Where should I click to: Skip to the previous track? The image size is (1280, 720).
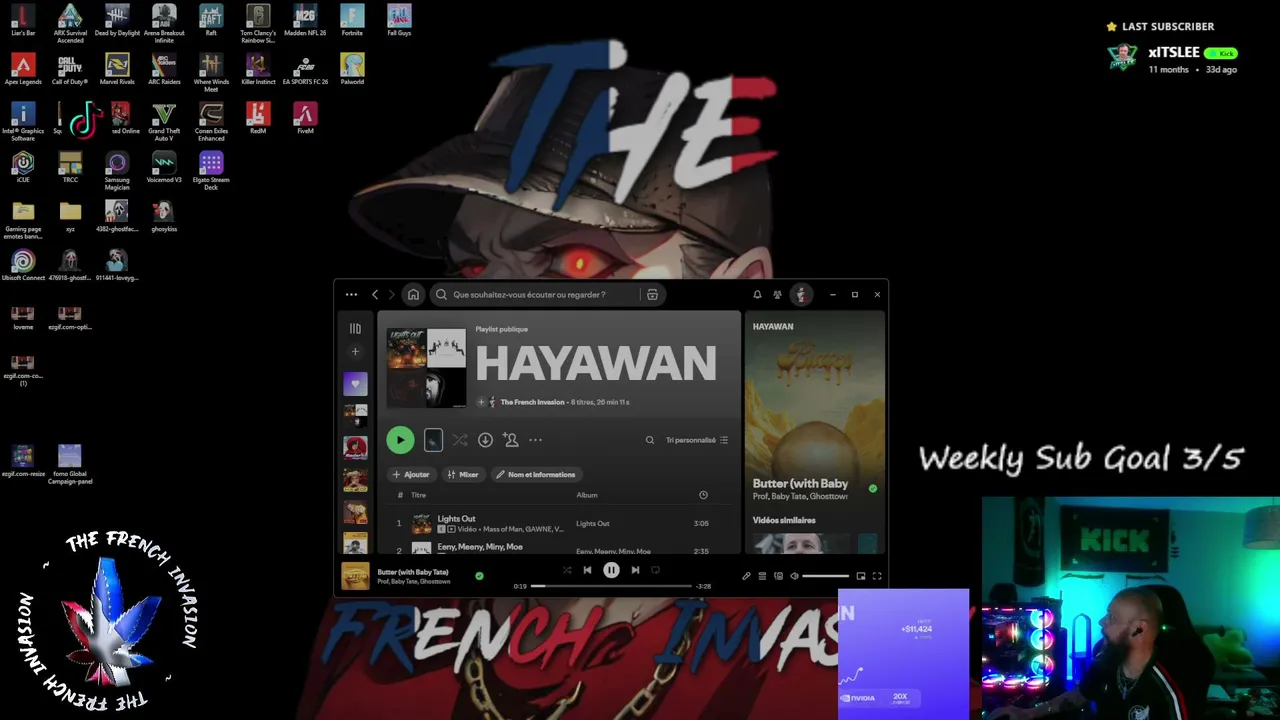pyautogui.click(x=587, y=570)
